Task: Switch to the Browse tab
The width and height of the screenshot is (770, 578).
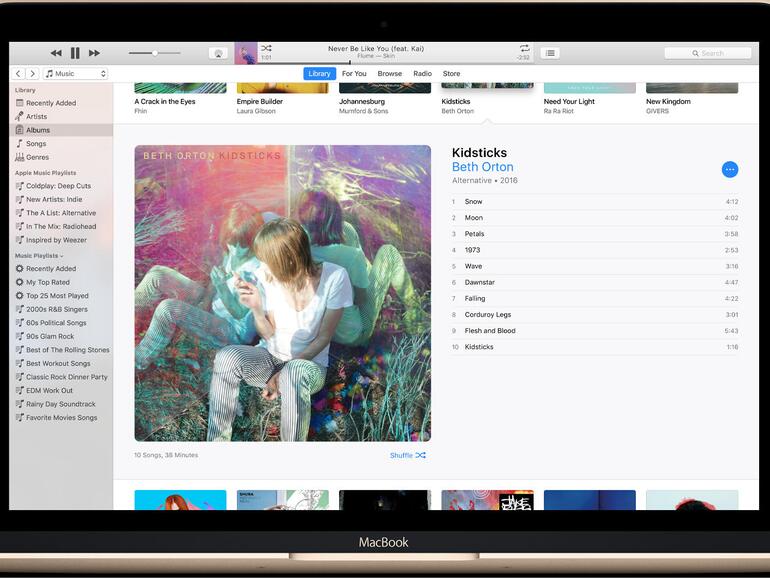Action: click(x=389, y=74)
